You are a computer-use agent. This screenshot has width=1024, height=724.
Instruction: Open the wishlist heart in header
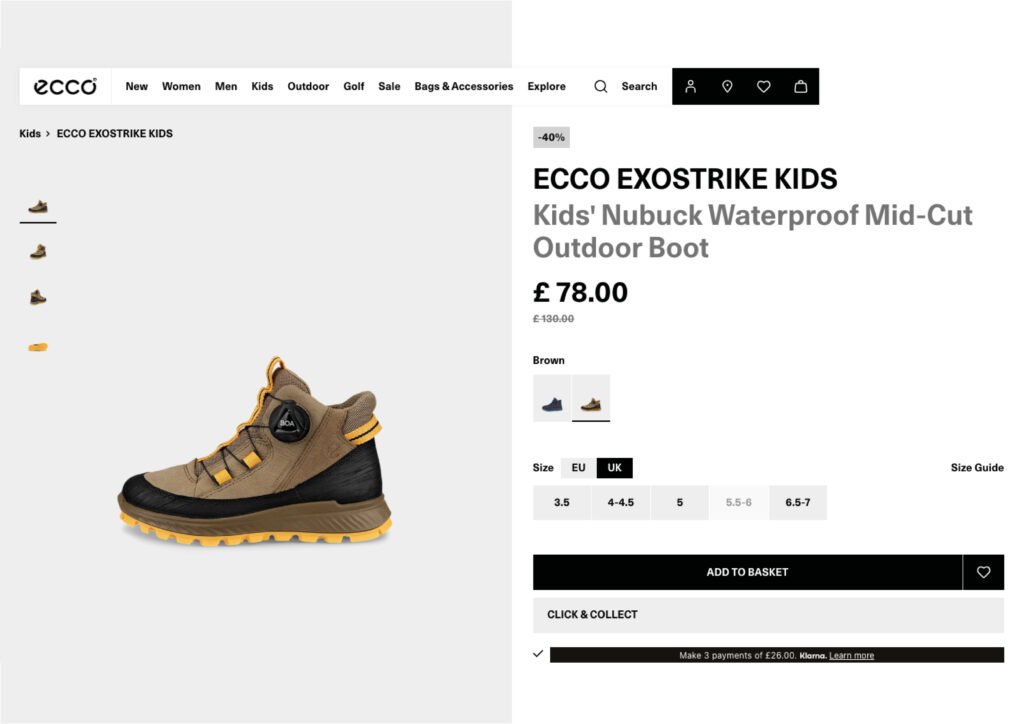click(x=763, y=86)
